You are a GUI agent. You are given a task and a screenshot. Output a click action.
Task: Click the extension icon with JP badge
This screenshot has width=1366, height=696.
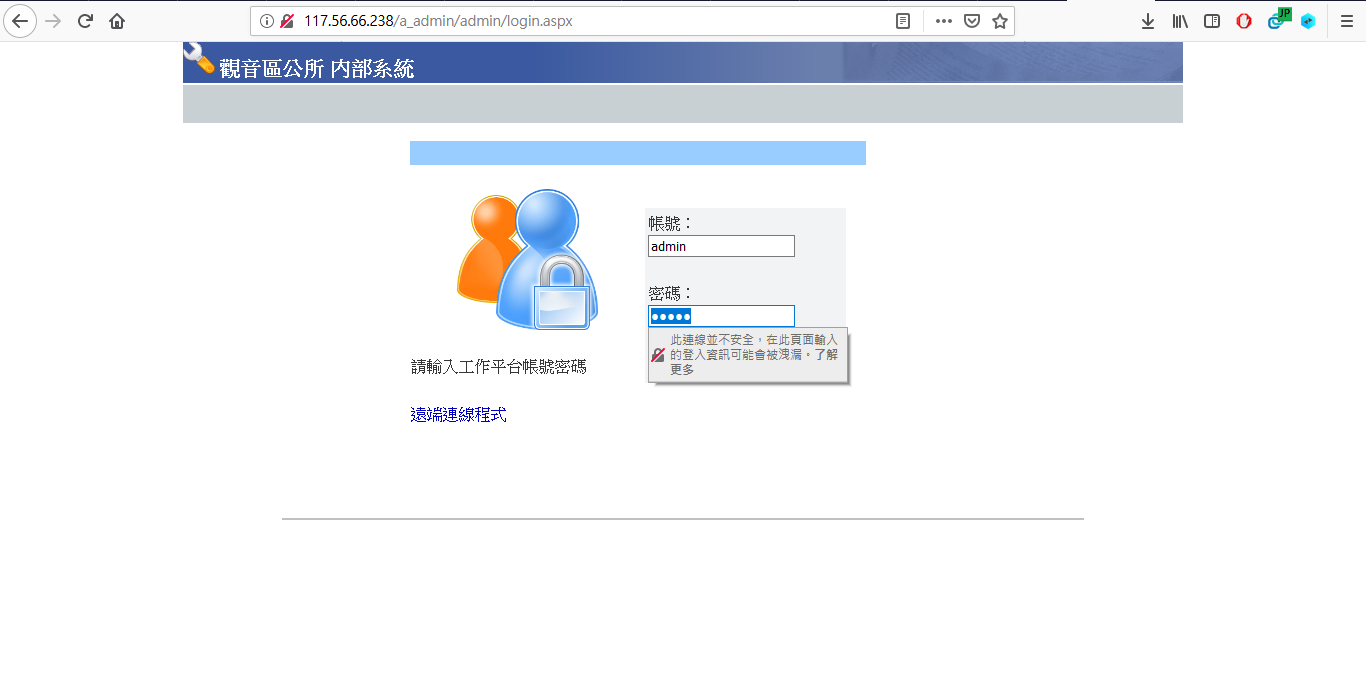(x=1277, y=19)
